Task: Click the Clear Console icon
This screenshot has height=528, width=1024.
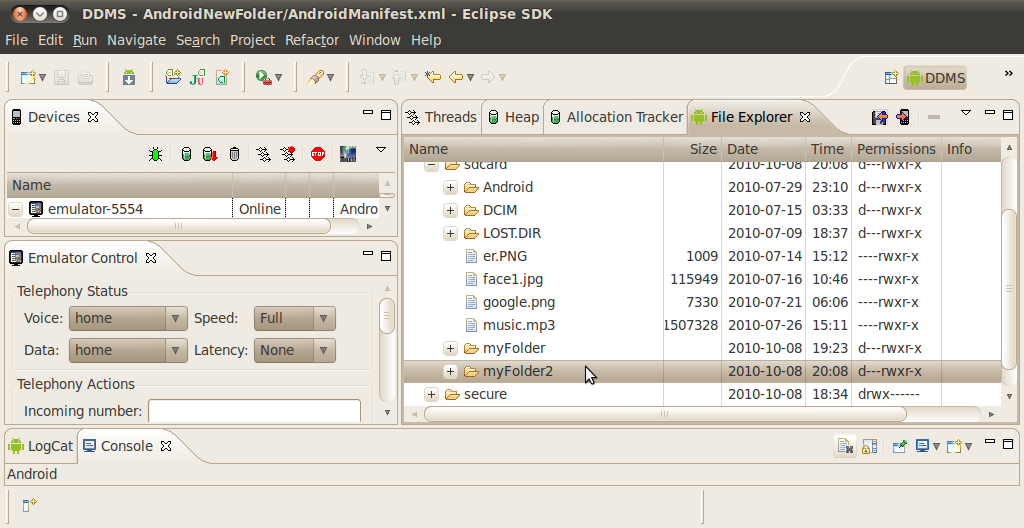Action: [x=845, y=446]
